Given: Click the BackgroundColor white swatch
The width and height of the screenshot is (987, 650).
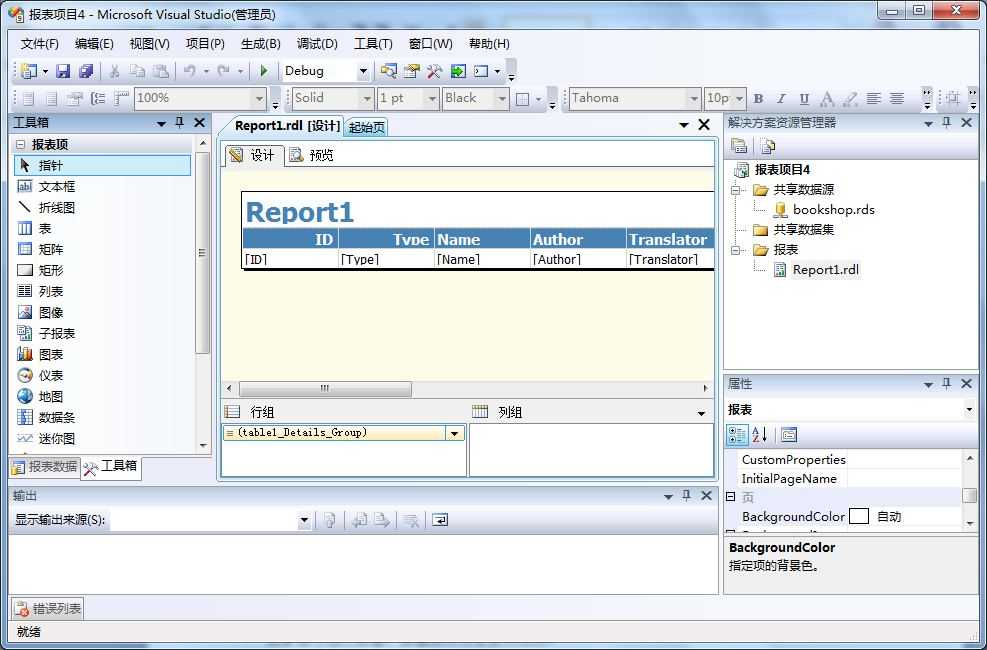Looking at the screenshot, I should click(x=859, y=517).
